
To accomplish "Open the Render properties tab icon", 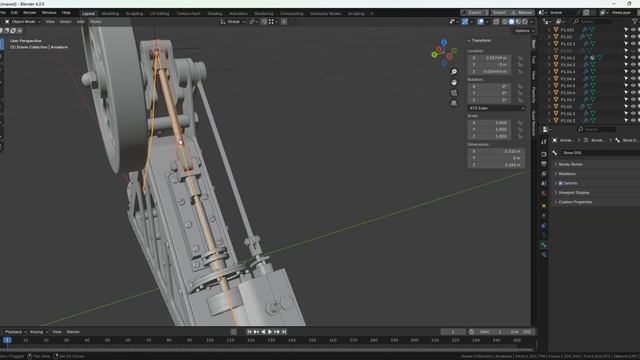I will coord(544,154).
